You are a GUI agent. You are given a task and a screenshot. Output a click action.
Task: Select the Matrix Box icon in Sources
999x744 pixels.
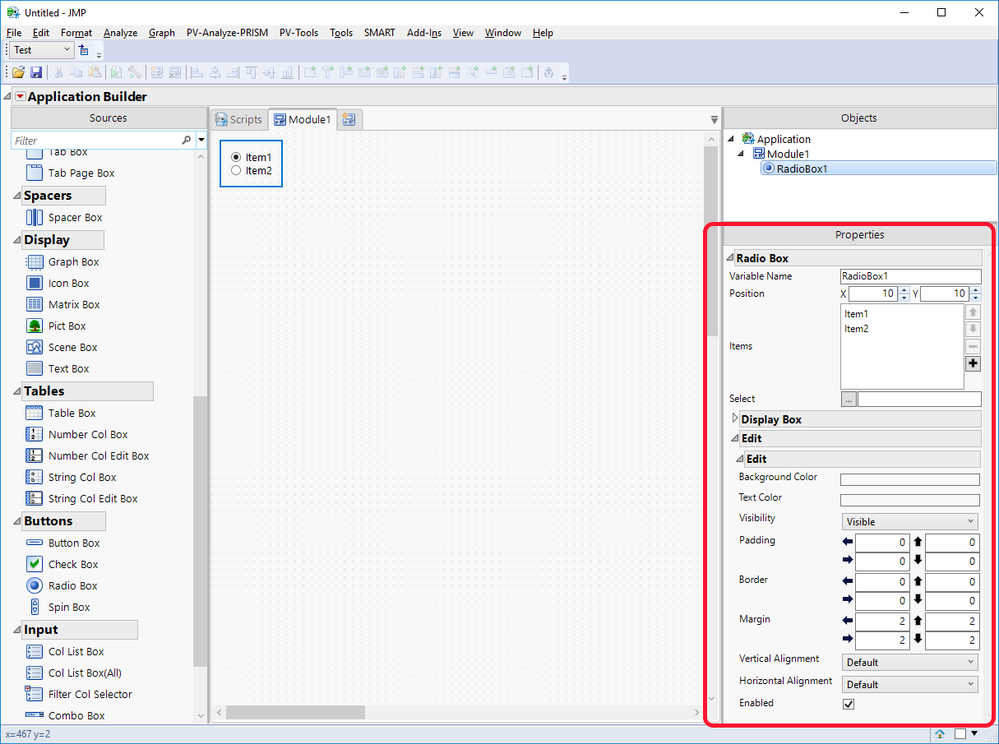click(x=33, y=304)
